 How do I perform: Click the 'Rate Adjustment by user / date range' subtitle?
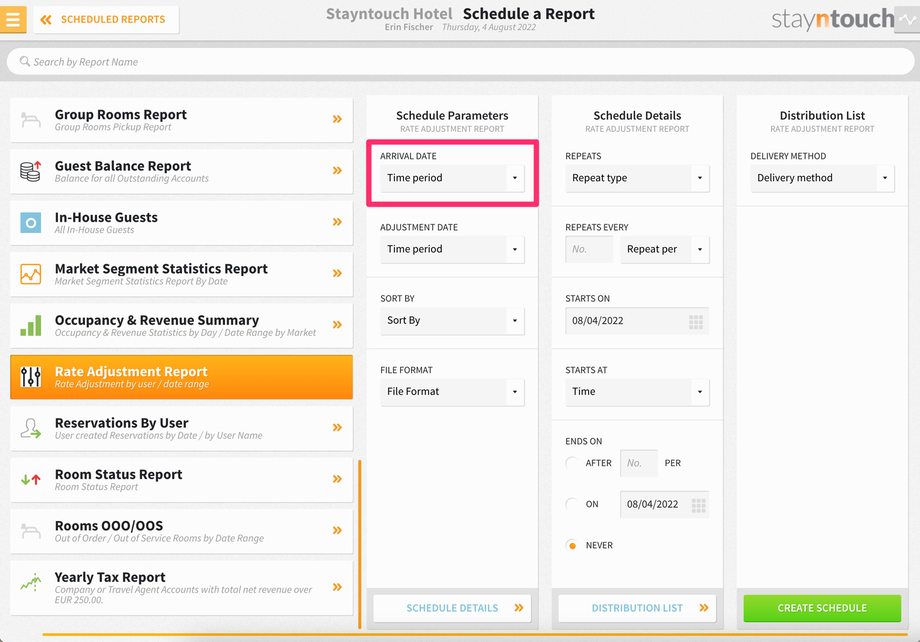pos(132,384)
